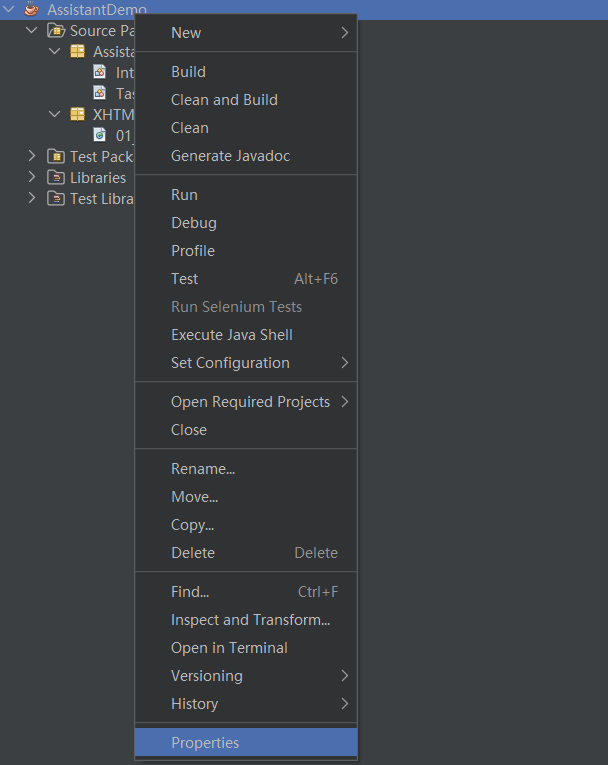This screenshot has height=765, width=608.
Task: Click the Source Packages folder icon
Action: [x=55, y=31]
